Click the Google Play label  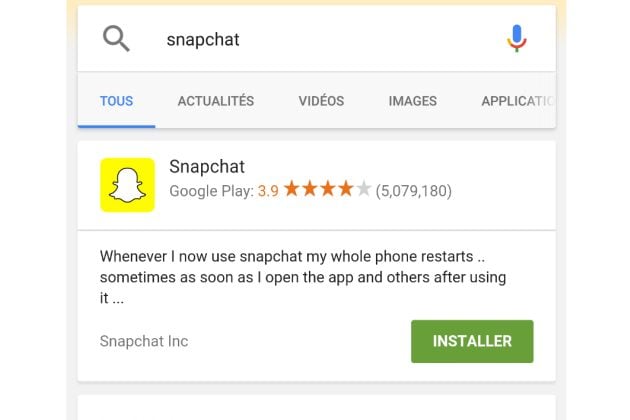coord(211,191)
